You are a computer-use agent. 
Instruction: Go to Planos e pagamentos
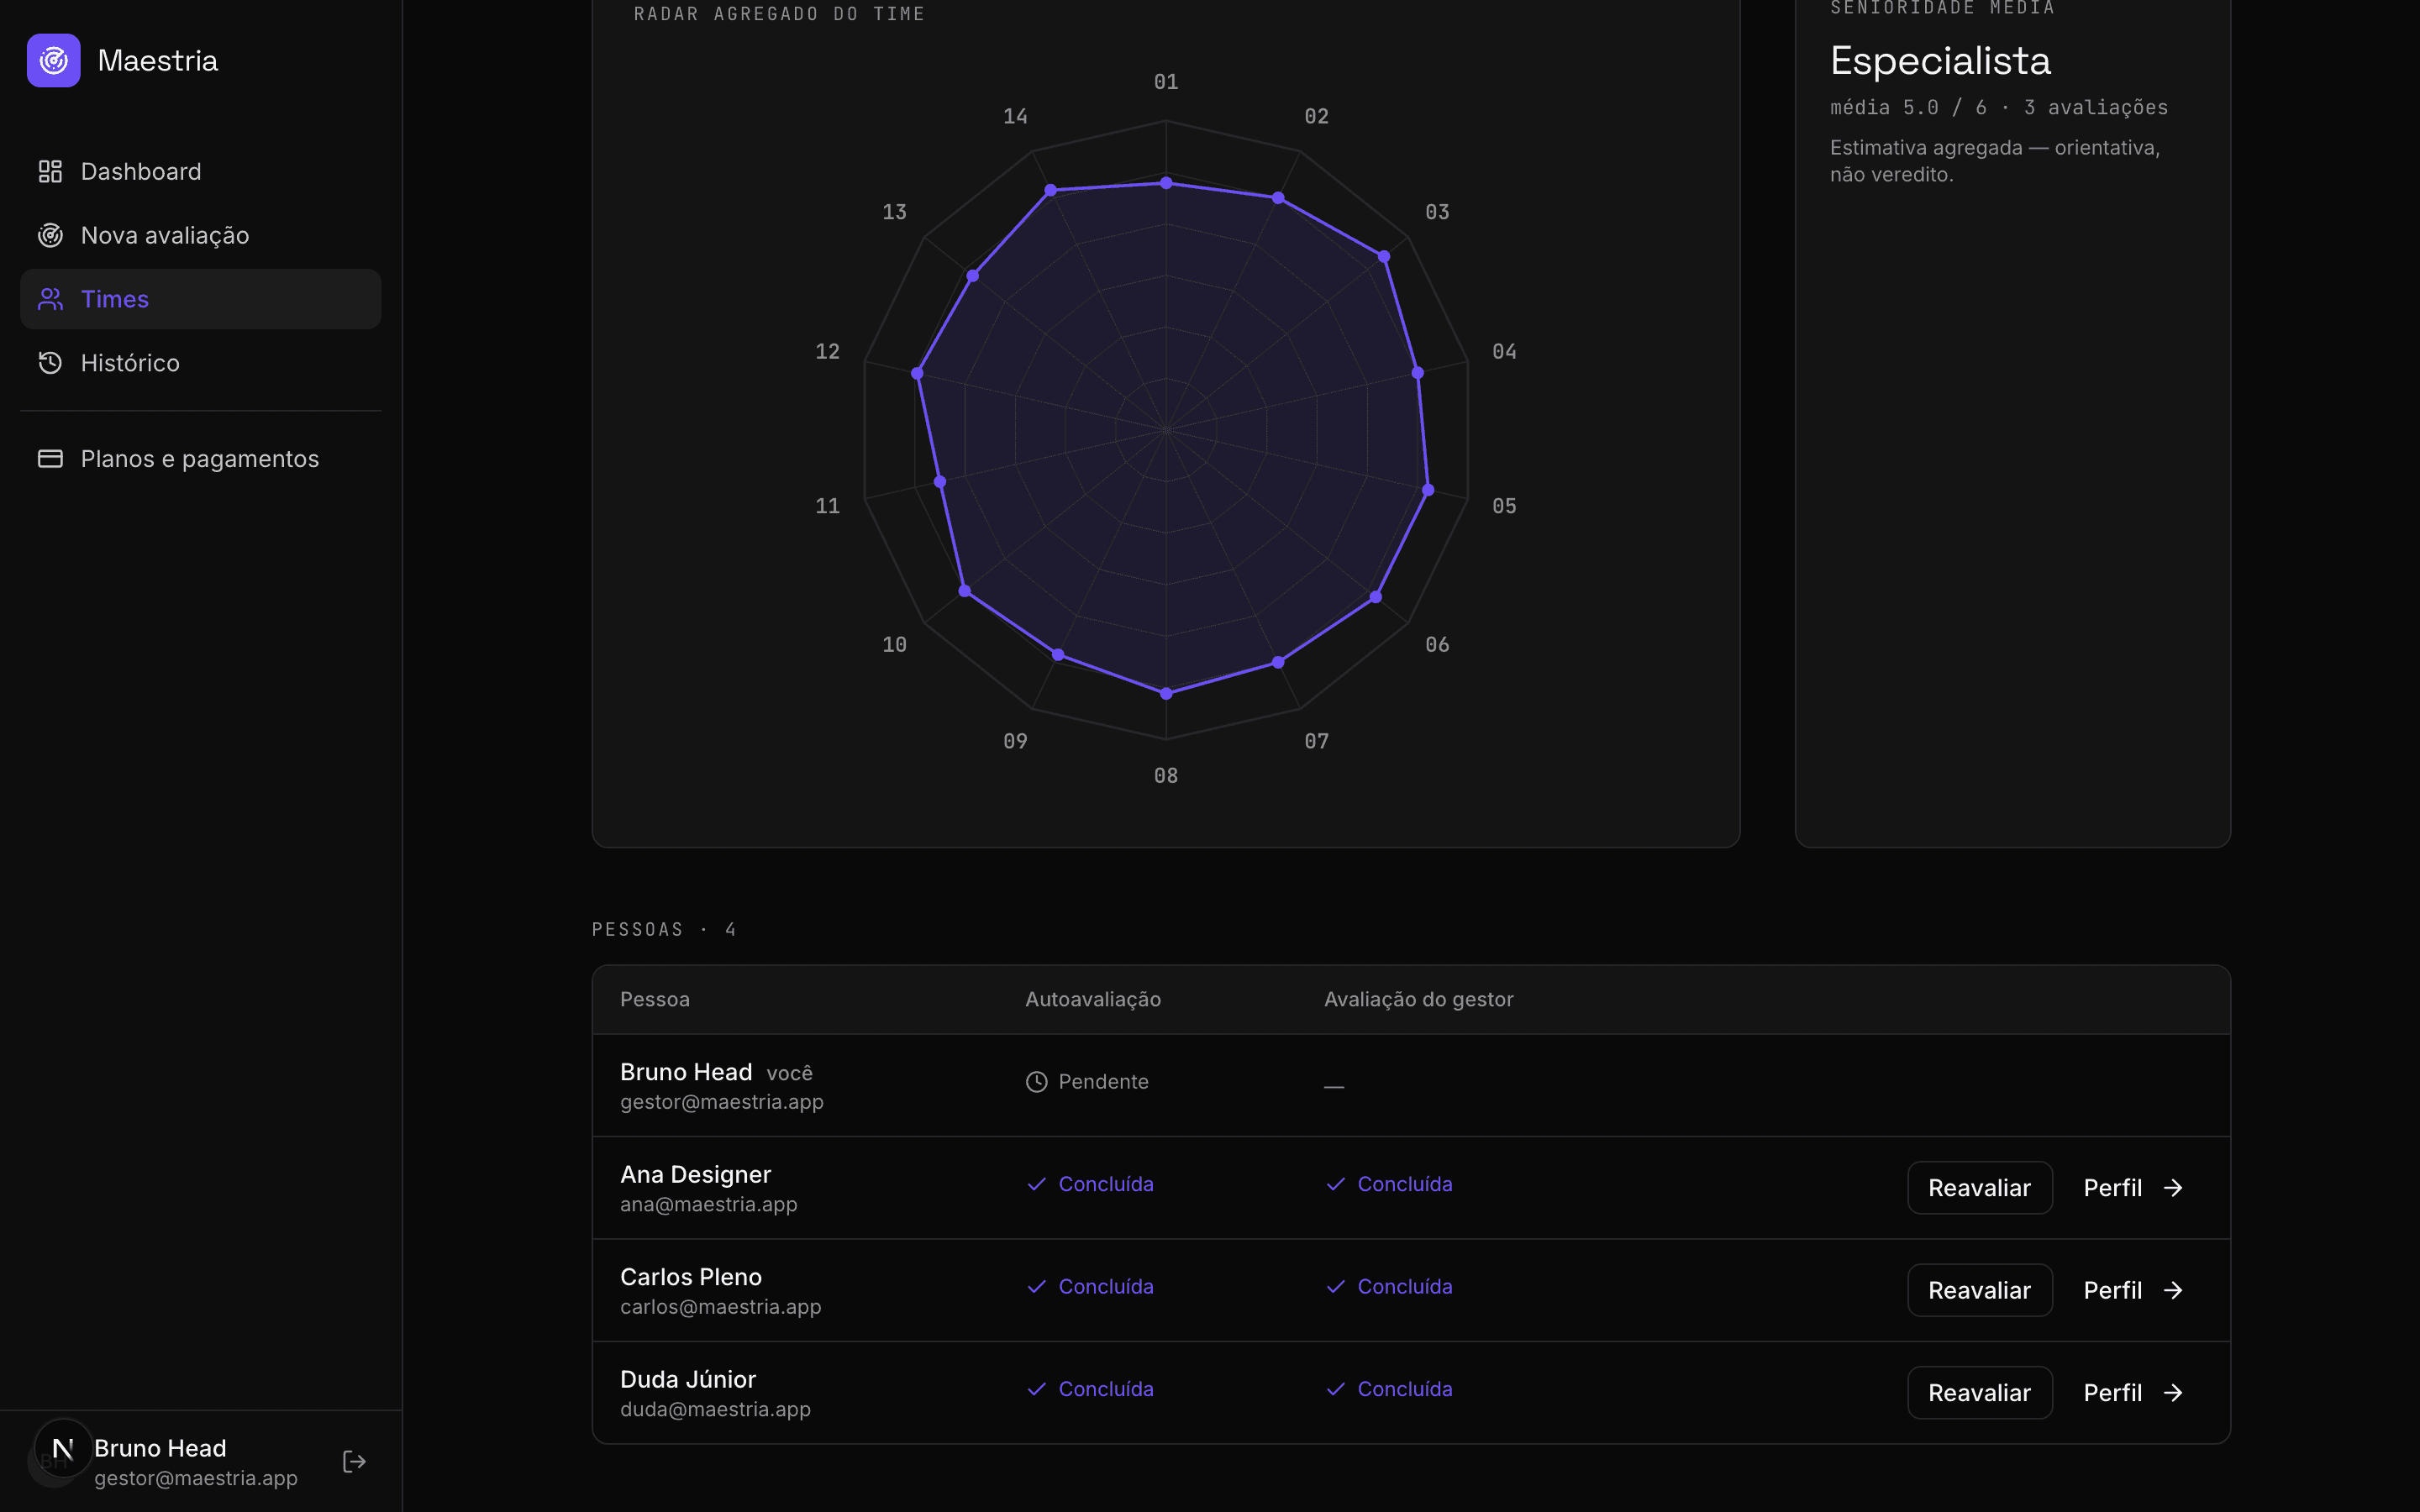[x=200, y=459]
